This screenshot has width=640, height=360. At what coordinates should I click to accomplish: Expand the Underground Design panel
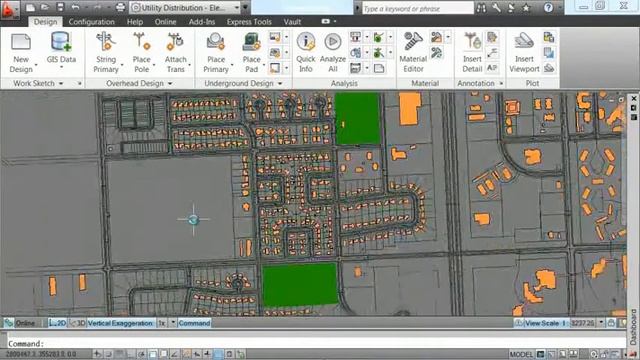[x=280, y=83]
